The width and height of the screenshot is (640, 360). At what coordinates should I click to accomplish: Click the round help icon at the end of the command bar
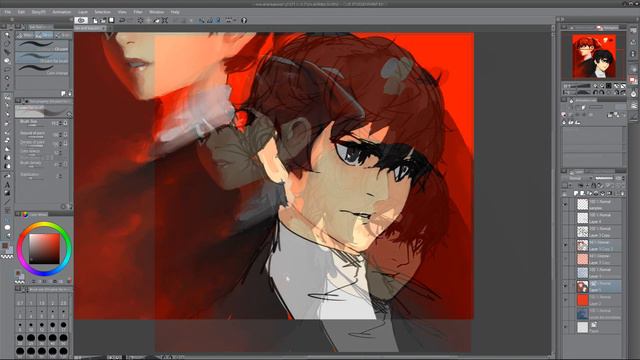[244, 20]
